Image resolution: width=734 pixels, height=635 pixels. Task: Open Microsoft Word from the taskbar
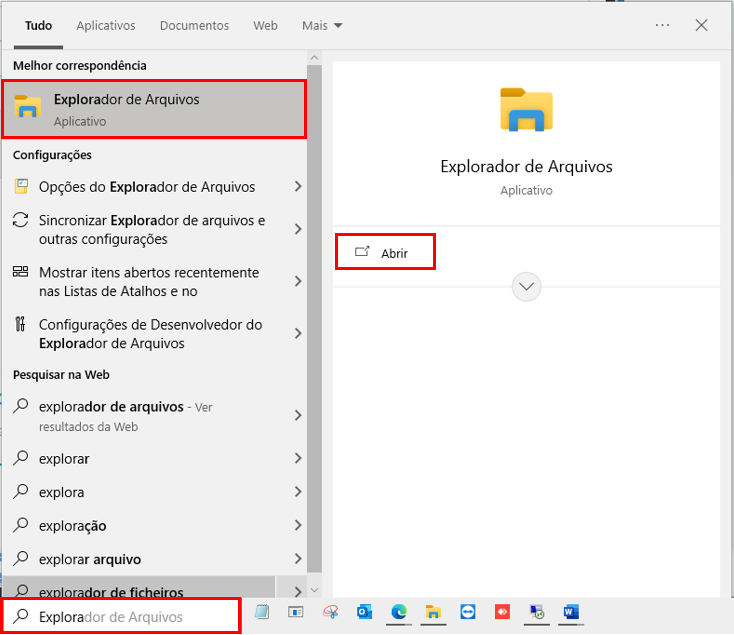[571, 612]
